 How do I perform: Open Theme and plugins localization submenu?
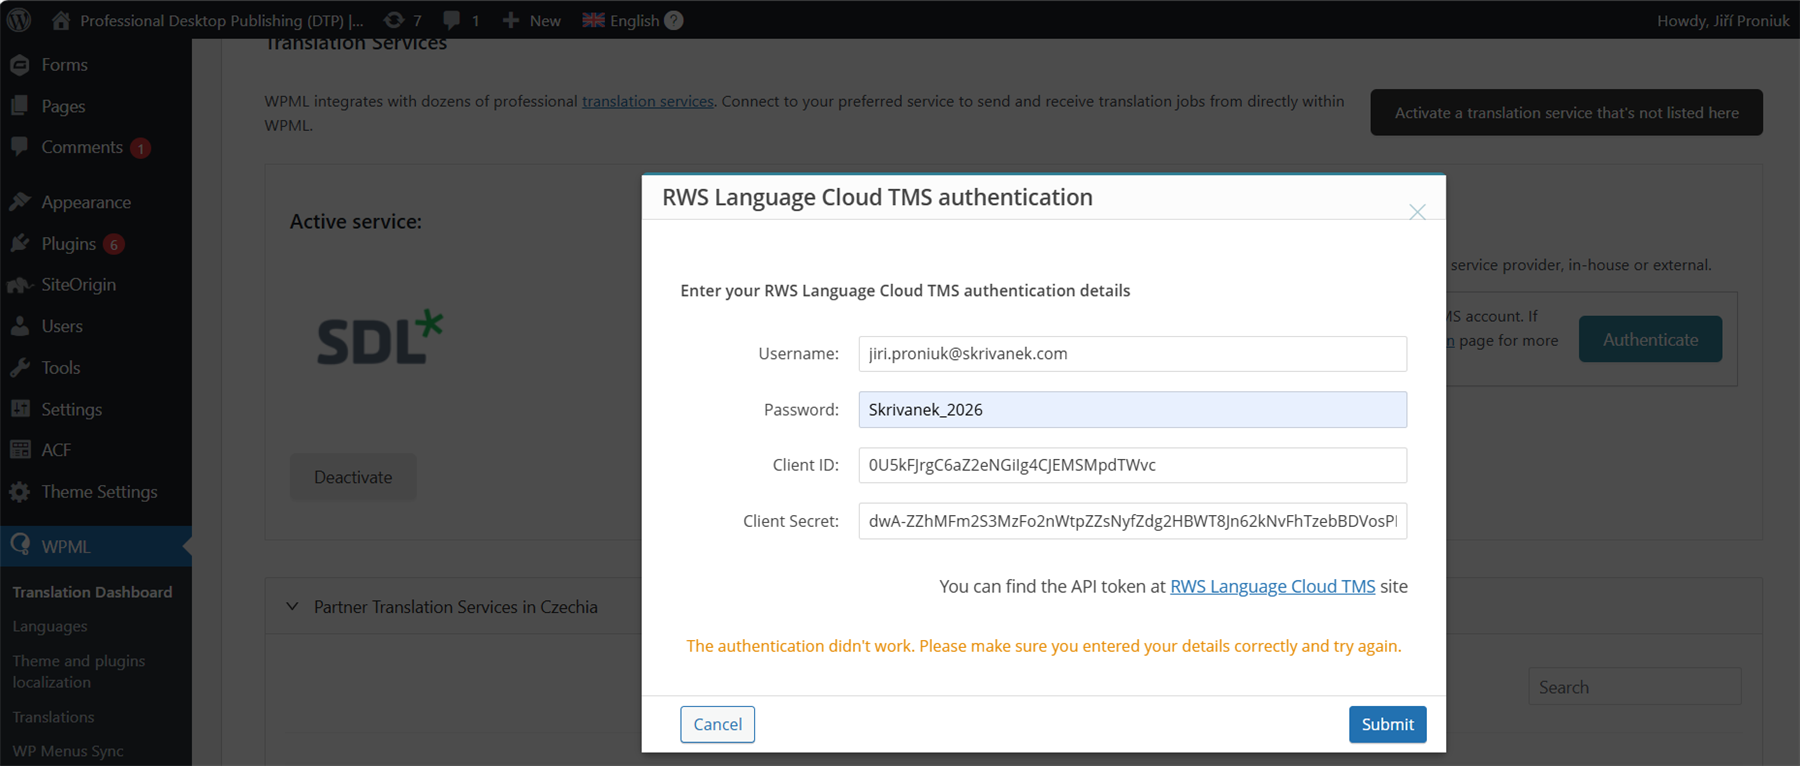79,671
